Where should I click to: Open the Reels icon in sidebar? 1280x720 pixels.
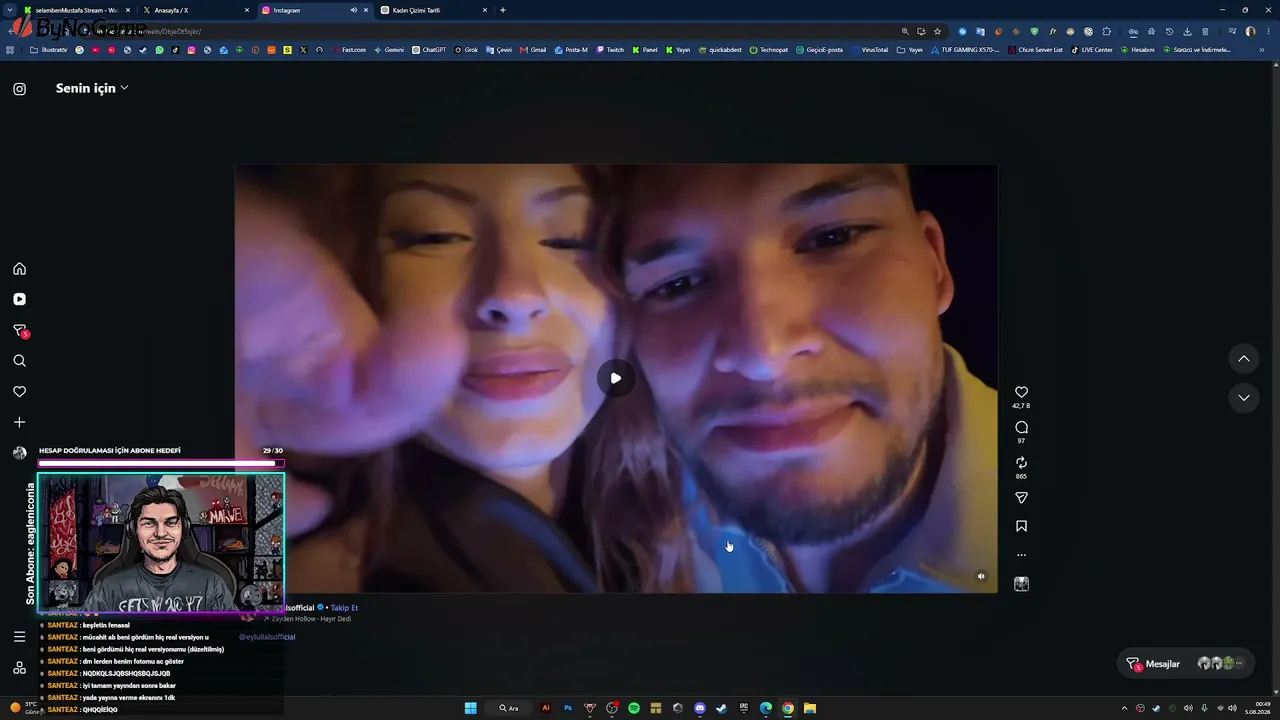tap(19, 299)
